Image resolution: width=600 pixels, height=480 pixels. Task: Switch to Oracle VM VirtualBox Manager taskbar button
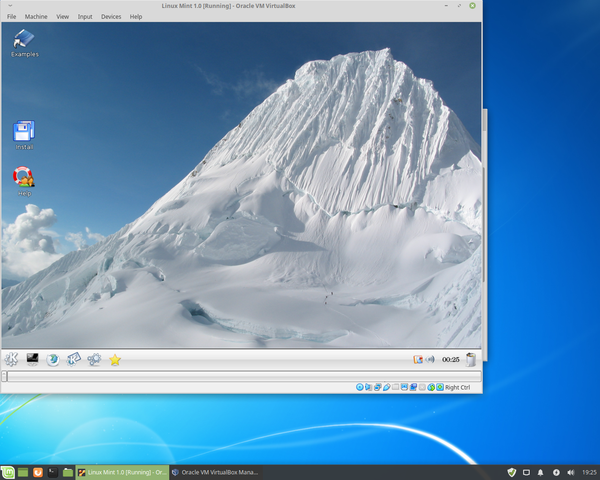pos(215,472)
